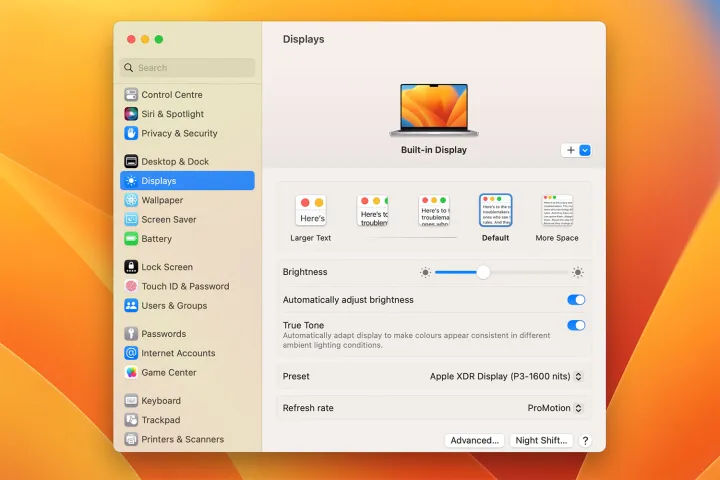
Task: Open the Refresh rate ProMotion dropdown
Action: [555, 408]
